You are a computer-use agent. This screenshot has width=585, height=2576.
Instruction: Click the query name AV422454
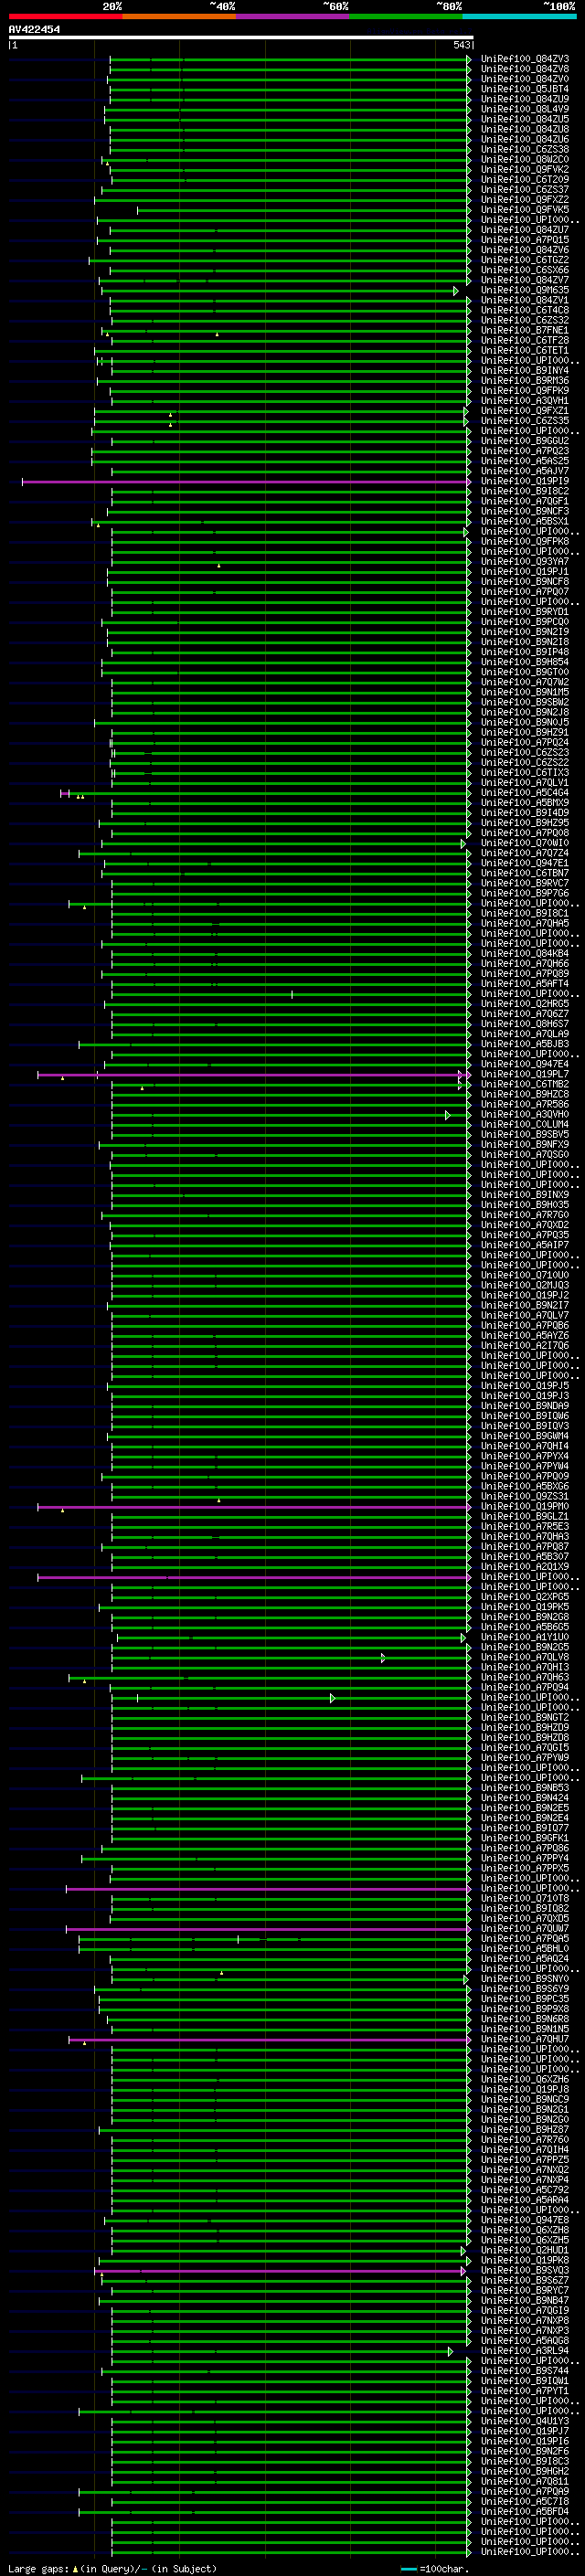(34, 30)
